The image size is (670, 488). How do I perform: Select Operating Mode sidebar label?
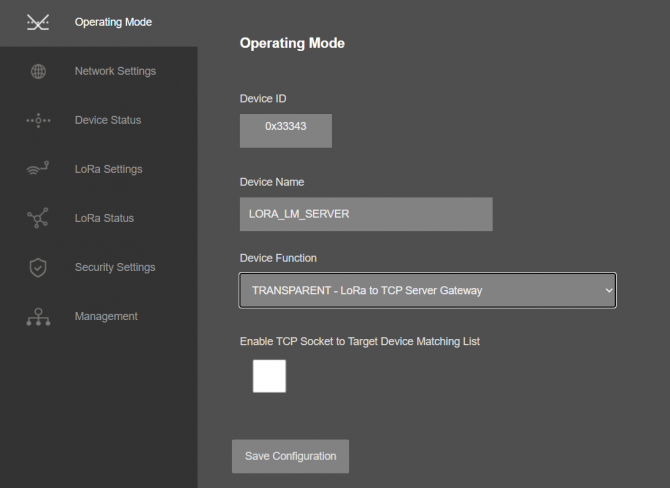(x=113, y=22)
